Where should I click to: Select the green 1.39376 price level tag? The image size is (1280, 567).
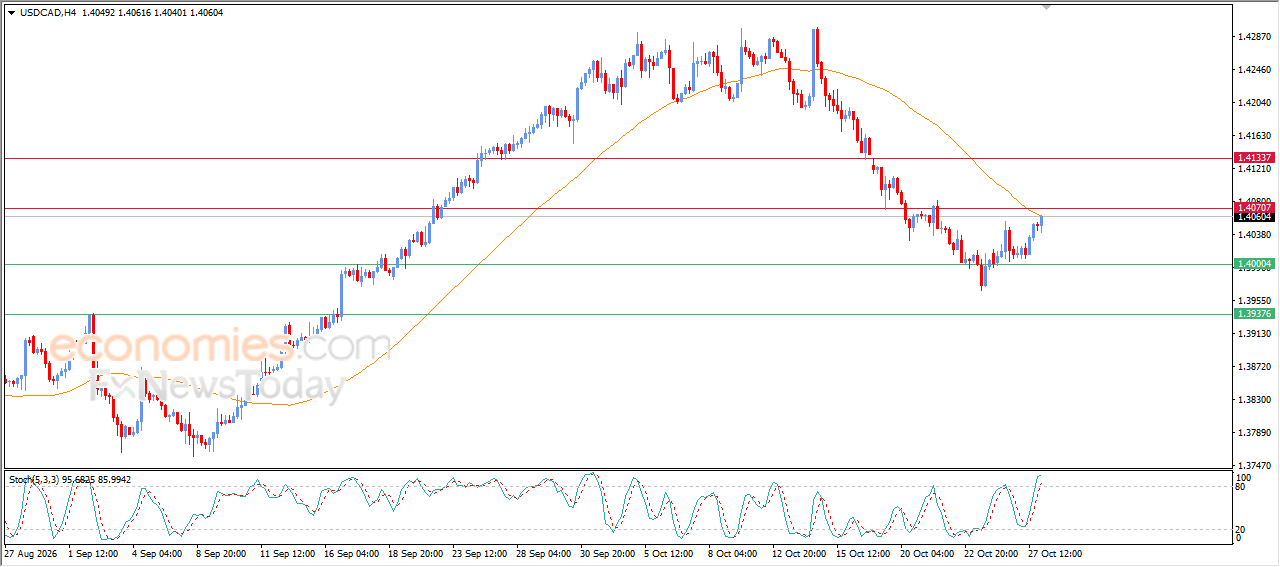coord(1254,314)
